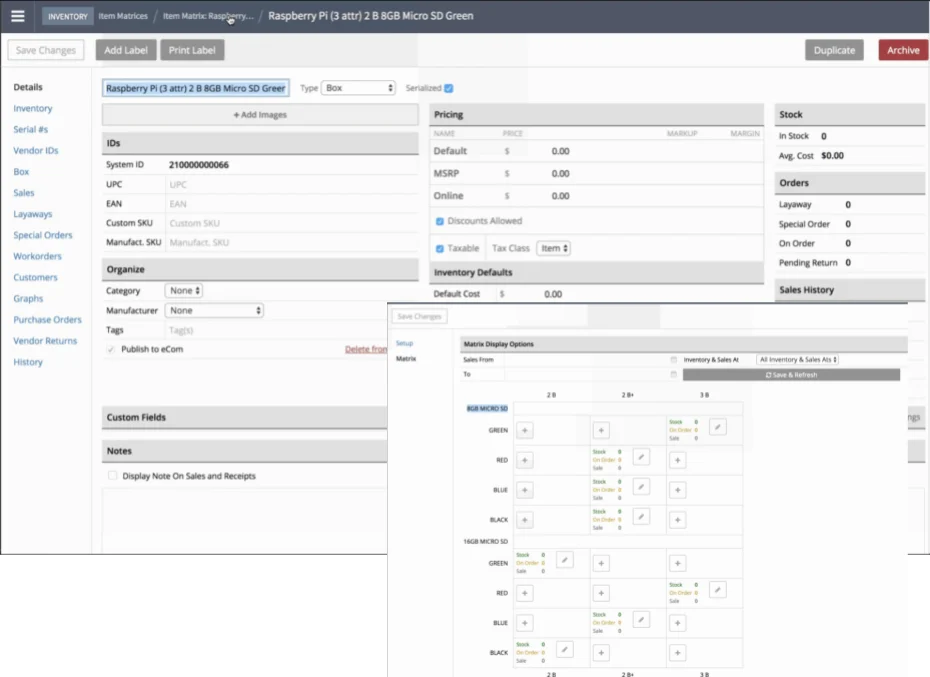Click the item name description field
The height and width of the screenshot is (677, 930).
tap(196, 88)
